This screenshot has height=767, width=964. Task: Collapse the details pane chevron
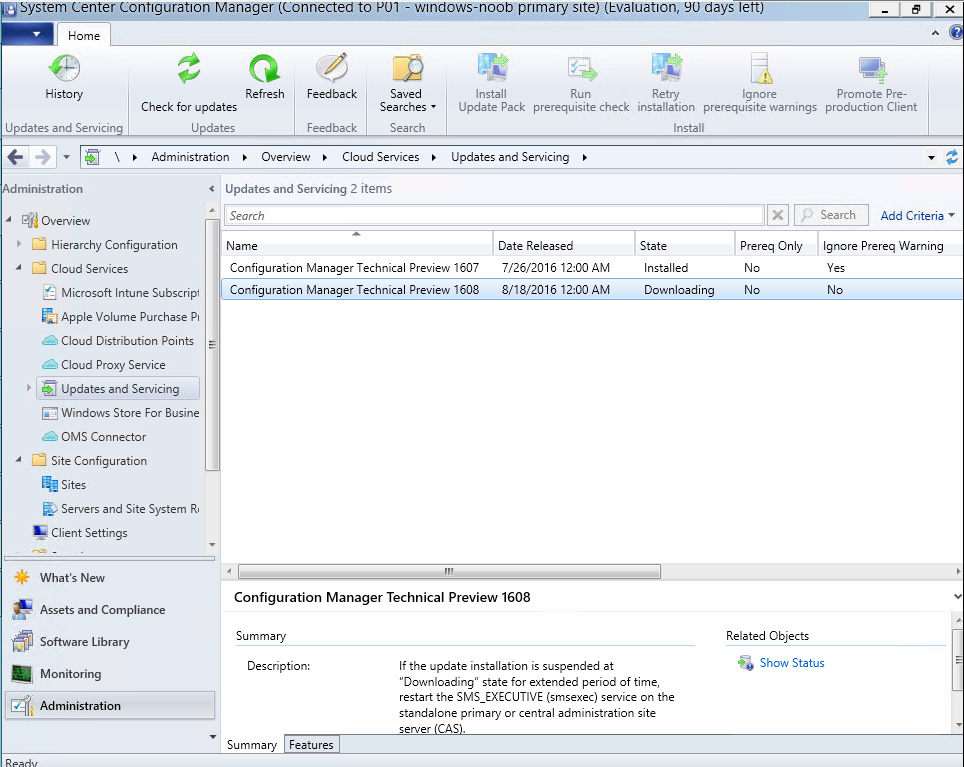coord(957,597)
